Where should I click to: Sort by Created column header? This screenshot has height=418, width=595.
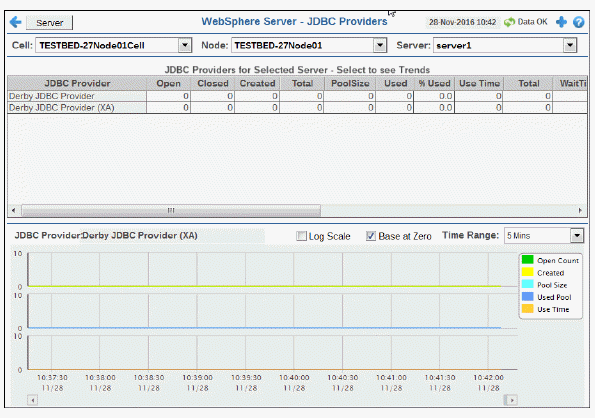[257, 83]
